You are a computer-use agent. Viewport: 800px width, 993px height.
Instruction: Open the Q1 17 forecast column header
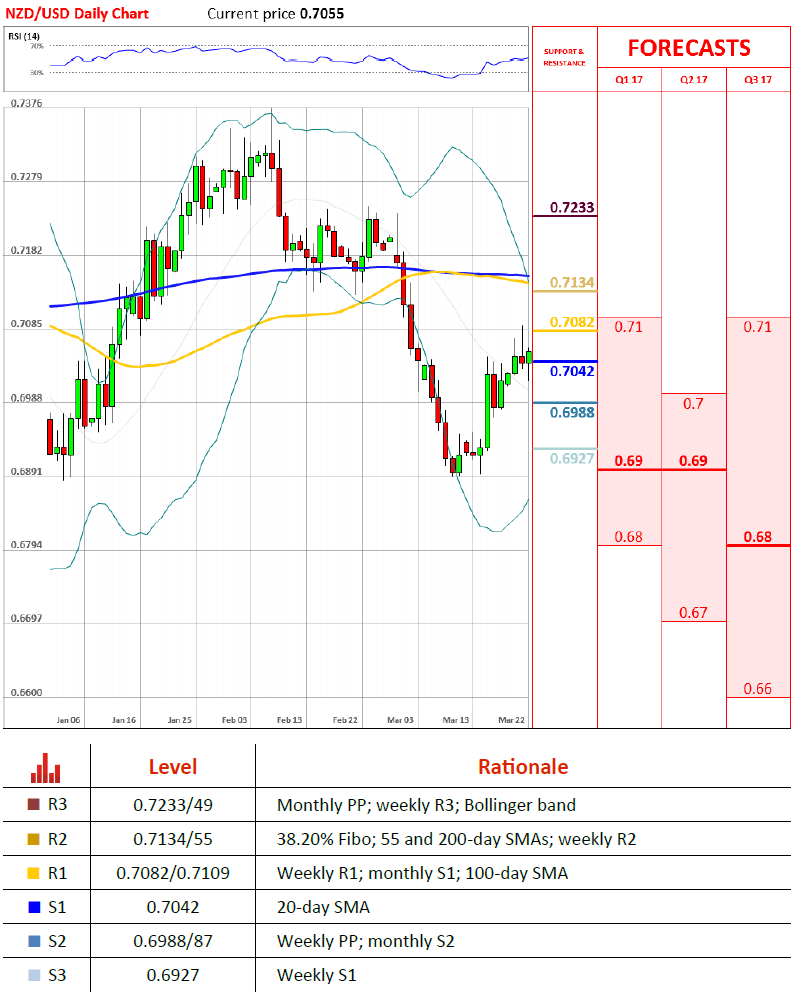coord(629,80)
